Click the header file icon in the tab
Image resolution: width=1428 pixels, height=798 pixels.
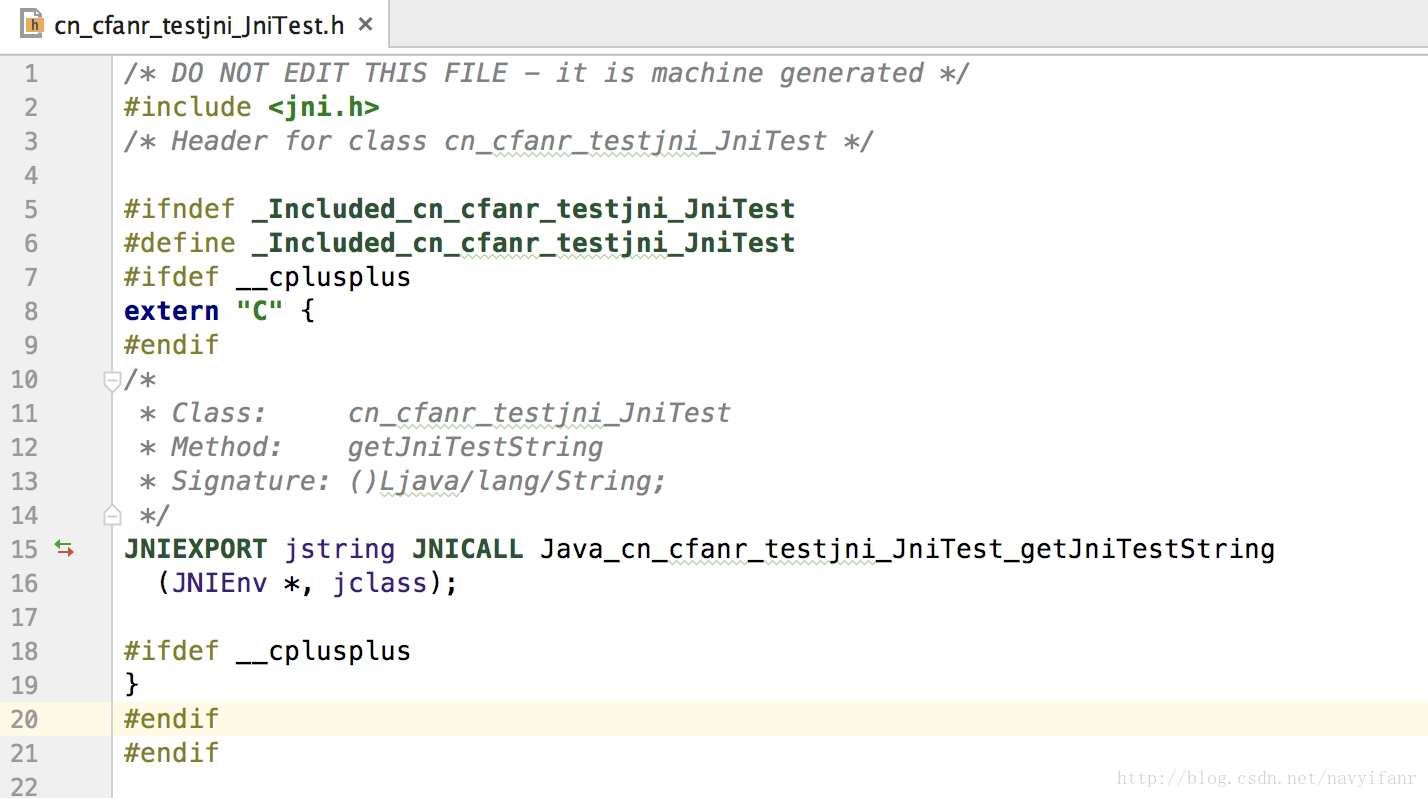coord(32,24)
